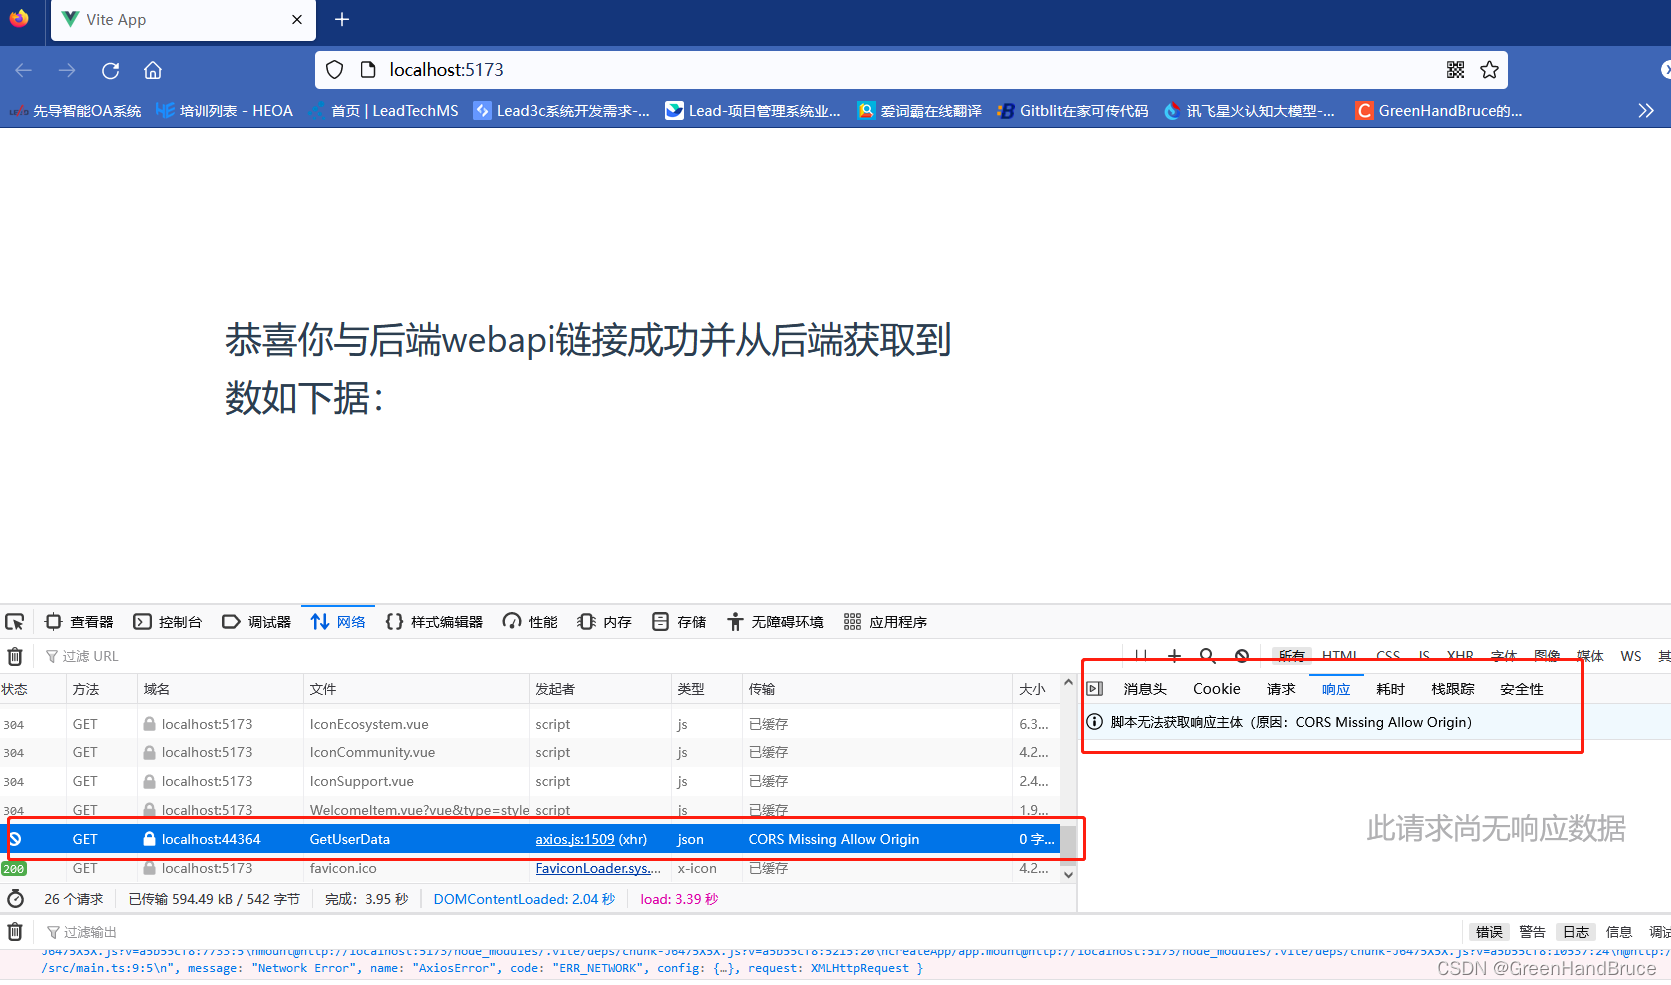Click the plus icon in network toolbar
The width and height of the screenshot is (1671, 985).
tap(1174, 656)
